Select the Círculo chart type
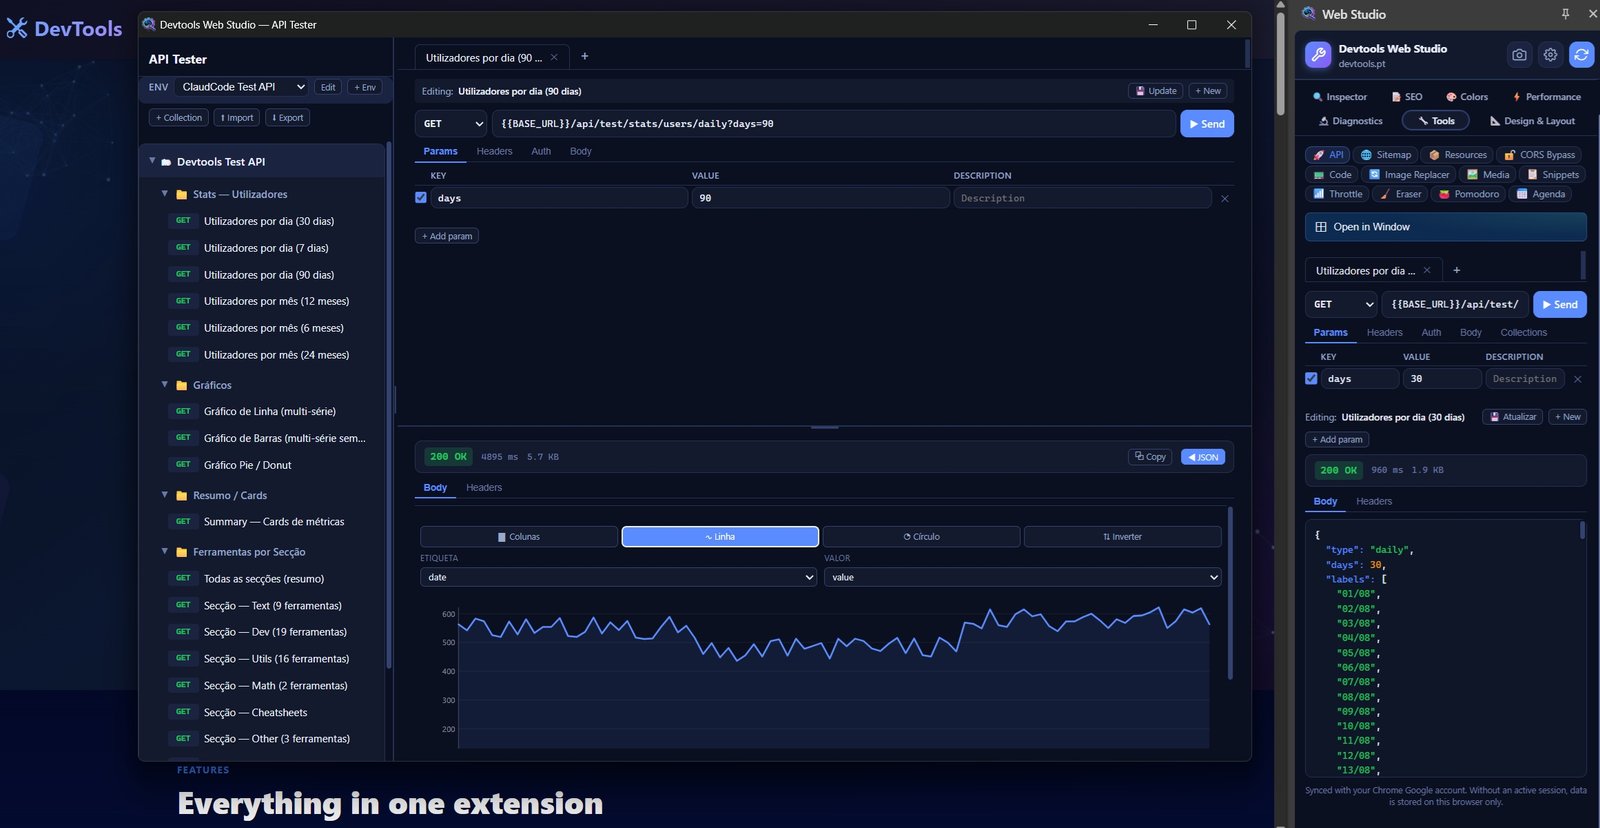Screen dimensions: 1600x828 (922, 537)
